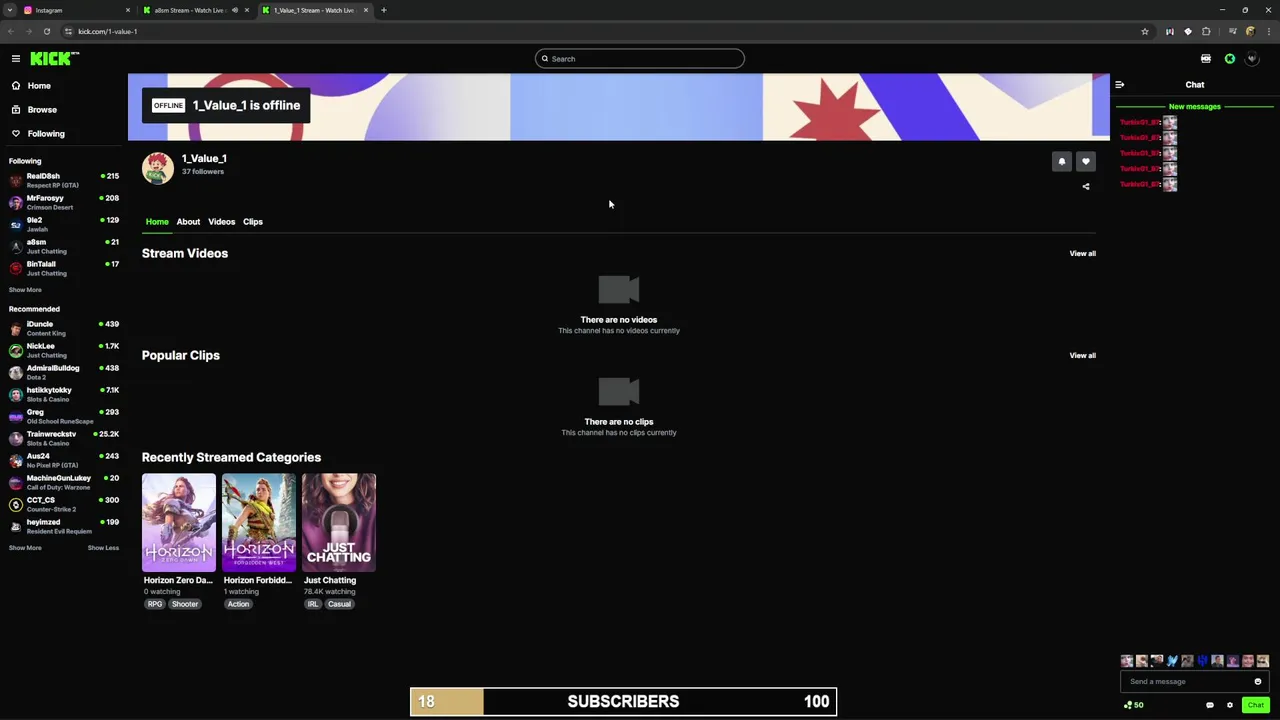Click View all for Stream Videos
Image resolution: width=1280 pixels, height=720 pixels.
pos(1082,254)
